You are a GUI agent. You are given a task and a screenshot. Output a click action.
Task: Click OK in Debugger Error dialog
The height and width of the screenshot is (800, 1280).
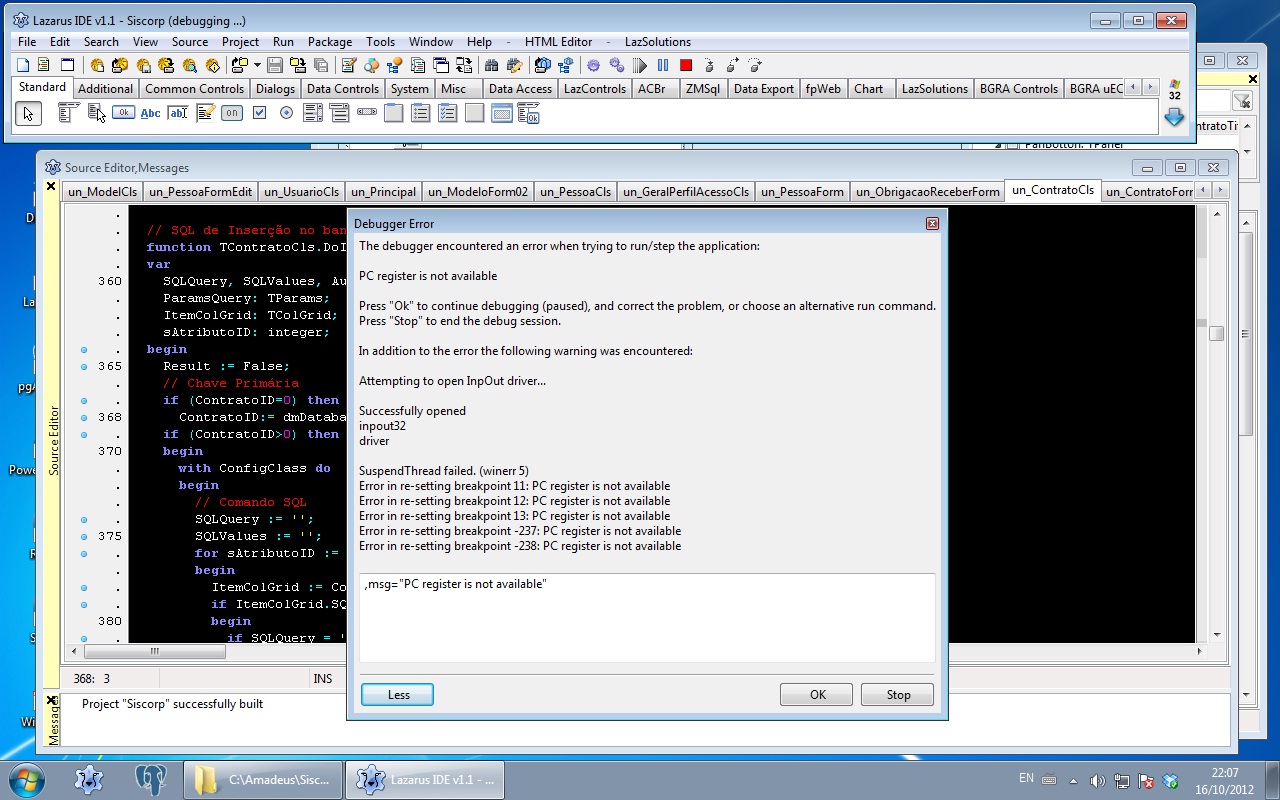click(x=817, y=695)
